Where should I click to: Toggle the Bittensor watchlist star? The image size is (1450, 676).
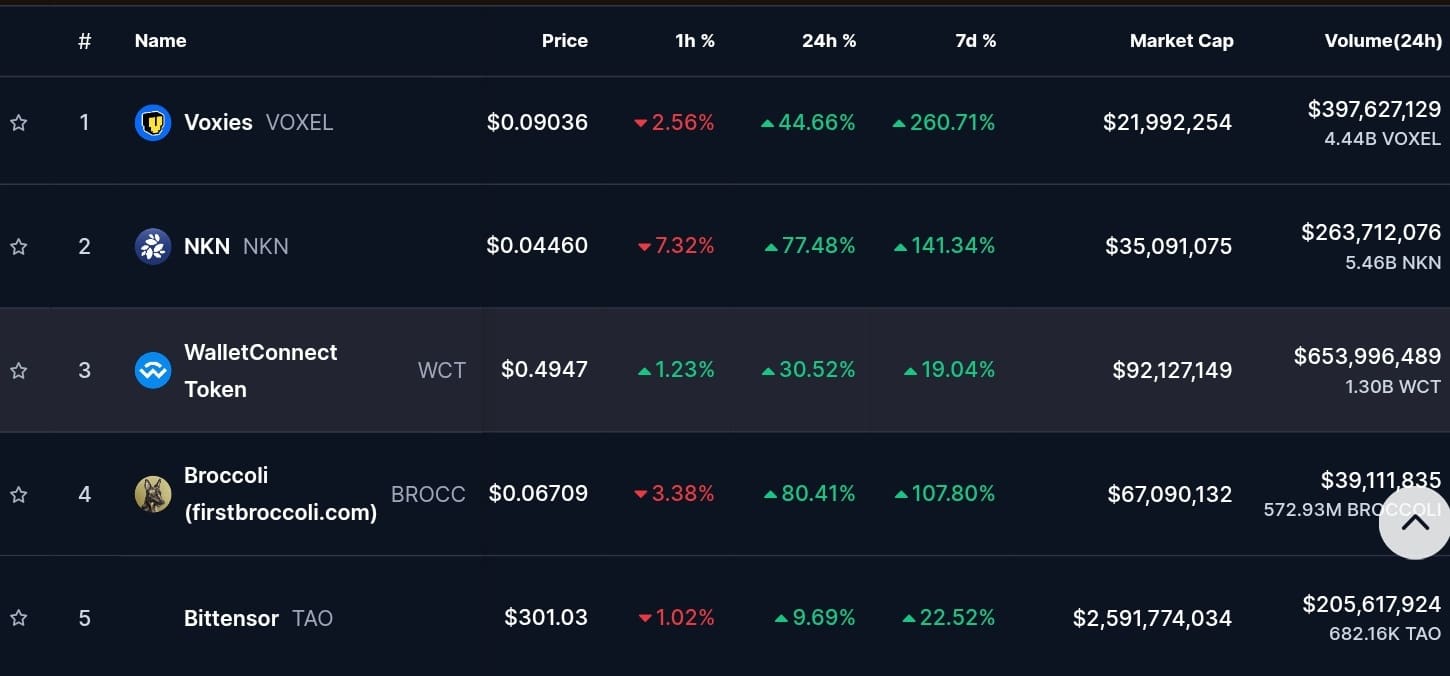18,618
